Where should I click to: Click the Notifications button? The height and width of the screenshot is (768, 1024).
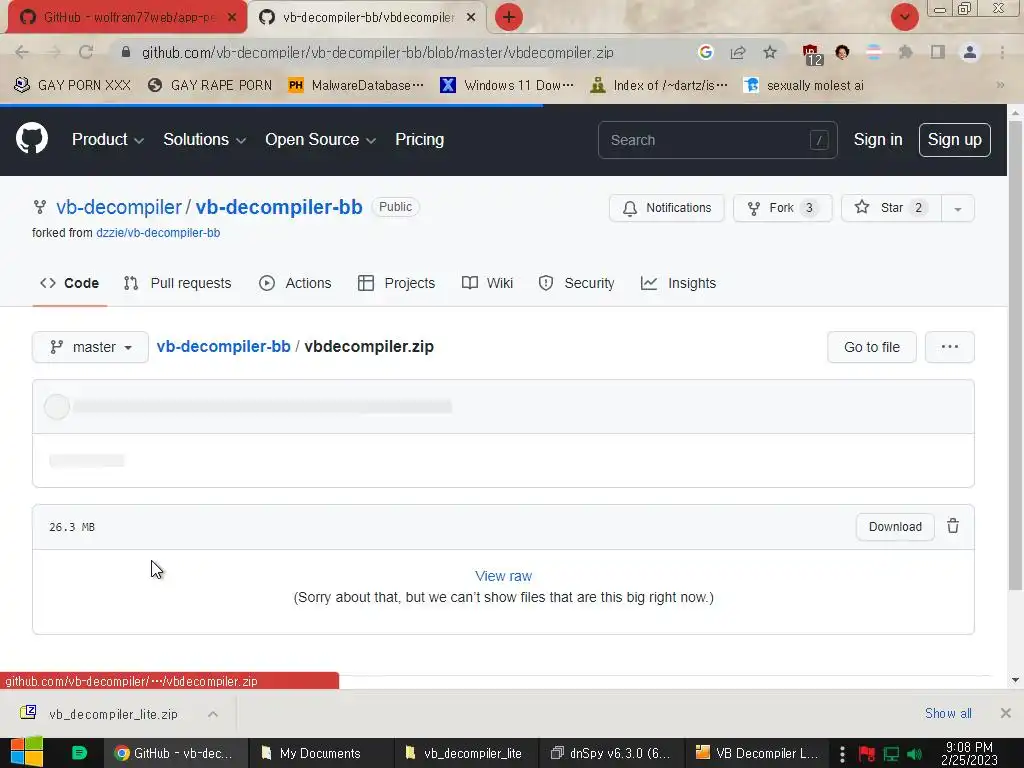(x=667, y=208)
